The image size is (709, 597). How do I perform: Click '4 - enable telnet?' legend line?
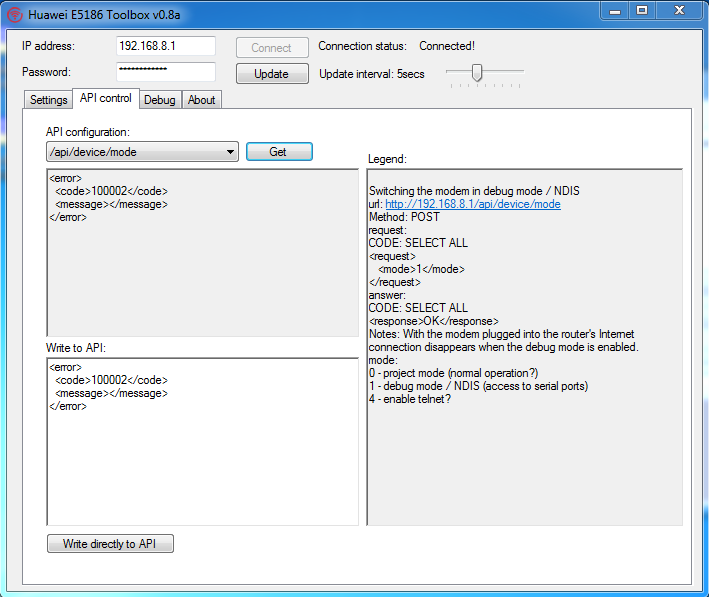coord(410,399)
